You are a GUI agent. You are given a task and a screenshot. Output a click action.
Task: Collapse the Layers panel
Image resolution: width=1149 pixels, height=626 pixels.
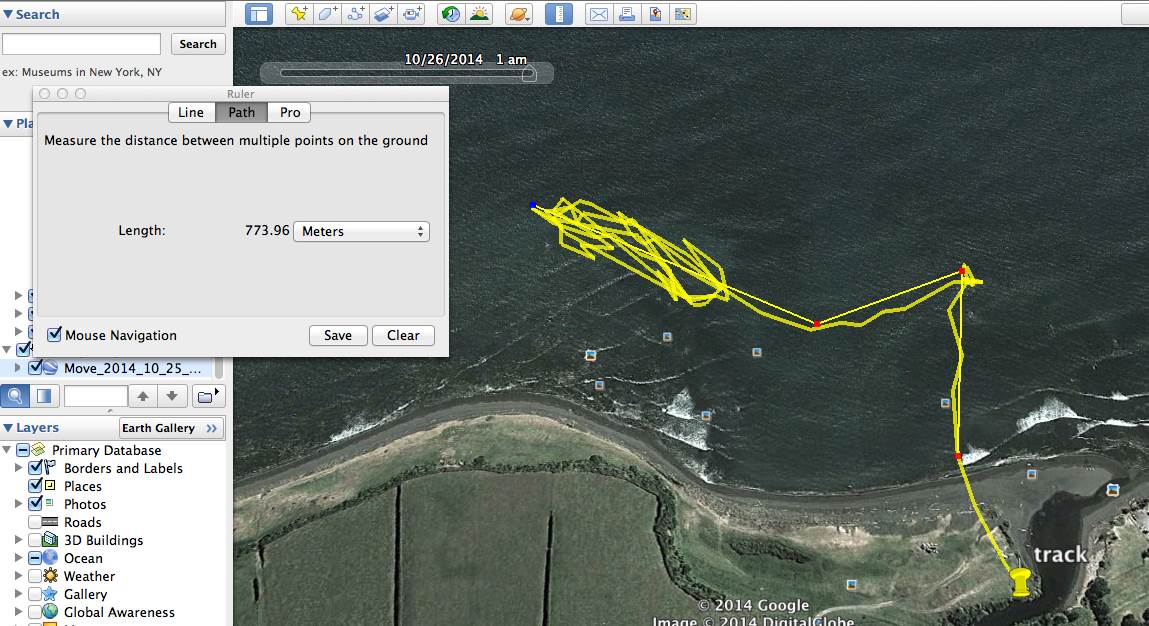pos(8,428)
